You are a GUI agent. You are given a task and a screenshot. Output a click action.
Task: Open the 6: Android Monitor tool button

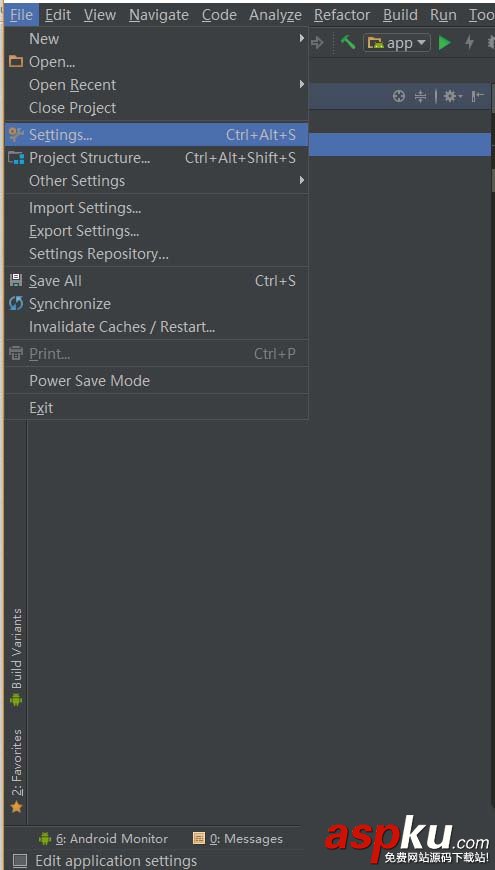(x=103, y=838)
